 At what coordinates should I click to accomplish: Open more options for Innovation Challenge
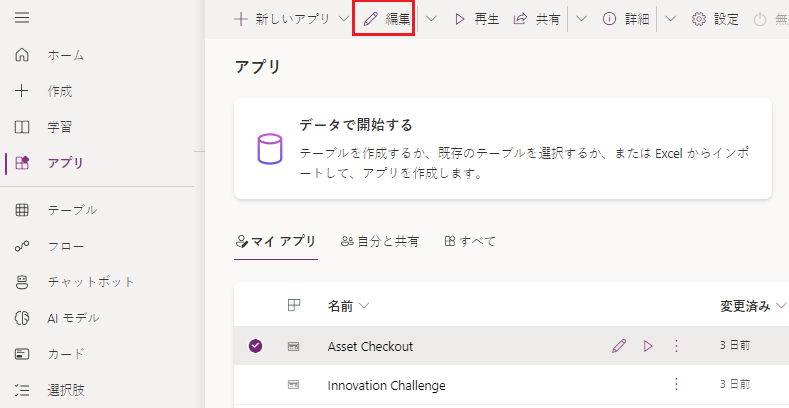pyautogui.click(x=676, y=384)
